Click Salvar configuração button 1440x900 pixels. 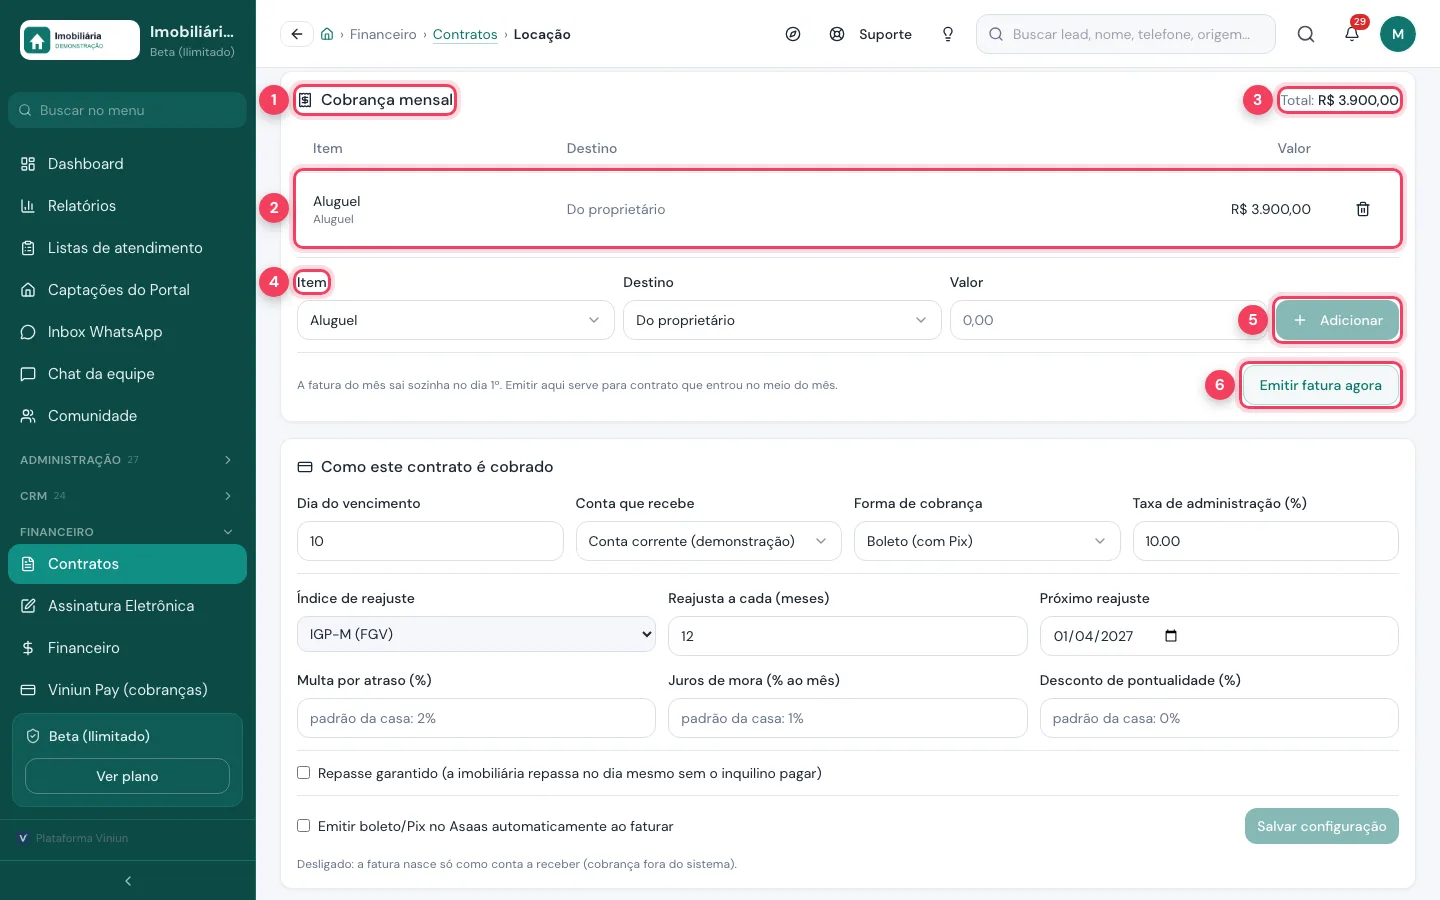1321,826
